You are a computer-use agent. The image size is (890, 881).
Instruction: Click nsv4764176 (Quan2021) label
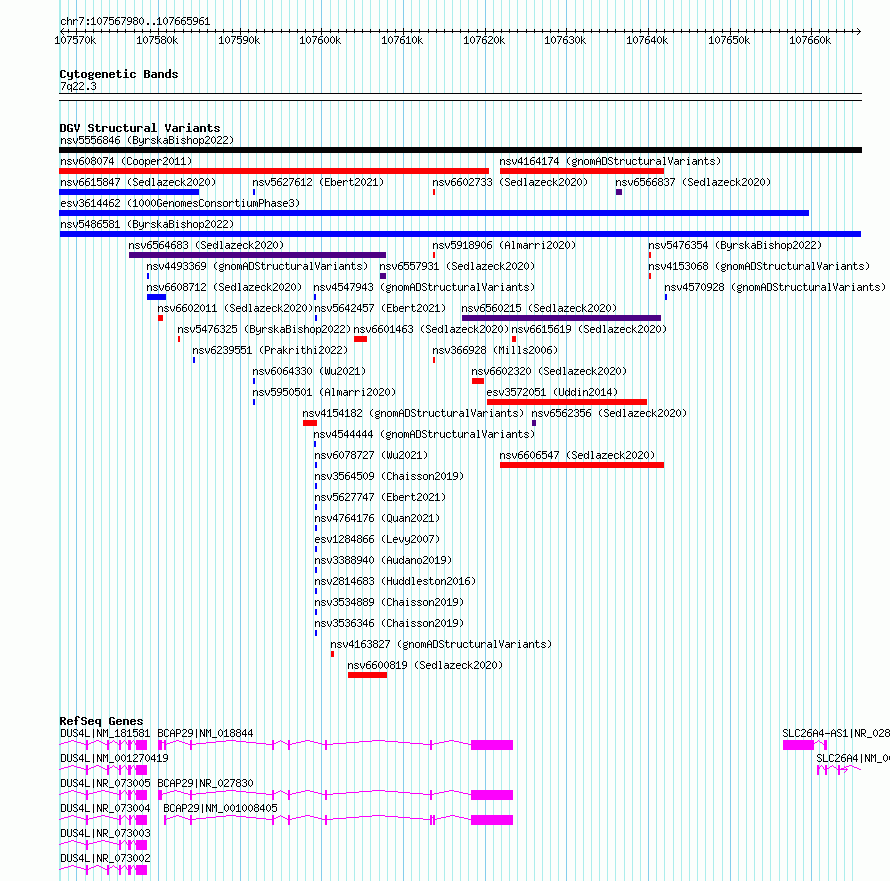coord(377,518)
